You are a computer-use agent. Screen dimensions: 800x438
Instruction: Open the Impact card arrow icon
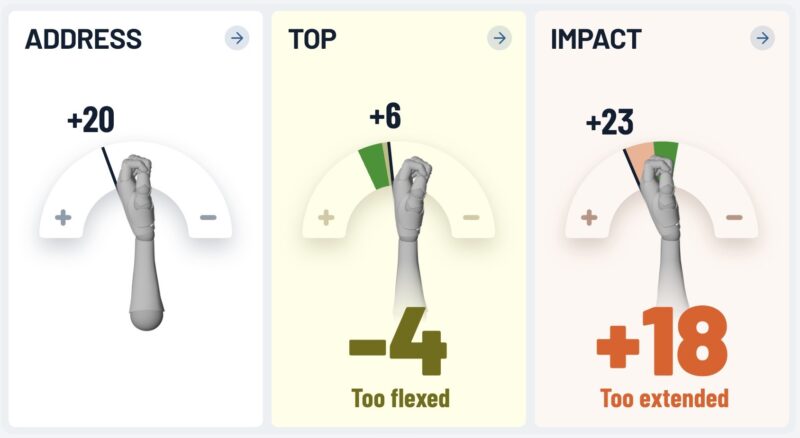(763, 38)
